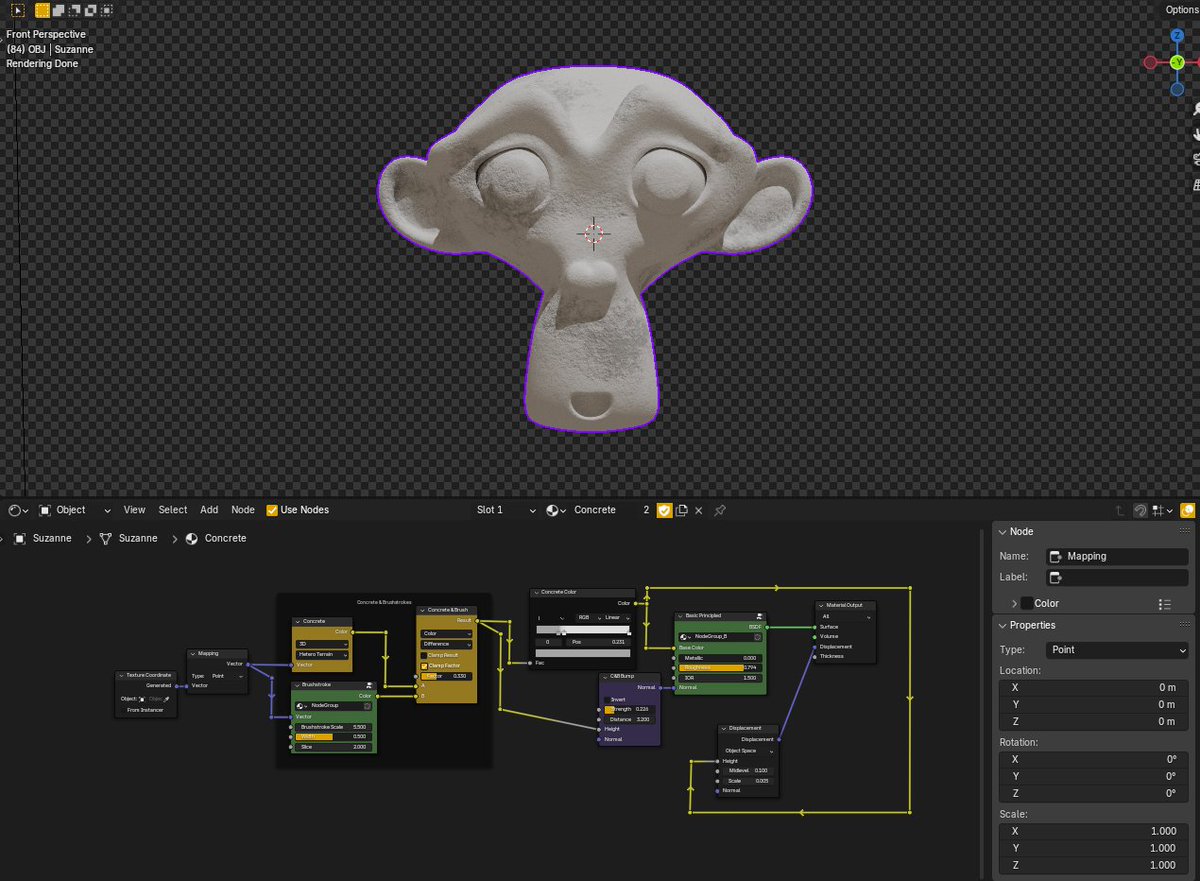
Task: Click the material user count 2 button
Action: [646, 510]
